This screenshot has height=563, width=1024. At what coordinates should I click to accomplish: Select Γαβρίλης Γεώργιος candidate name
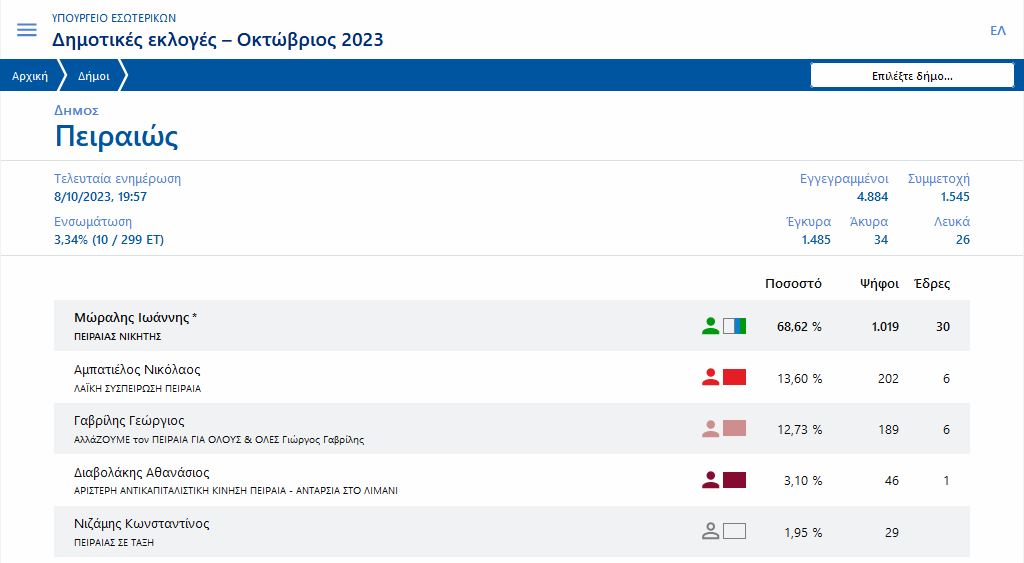coord(129,421)
